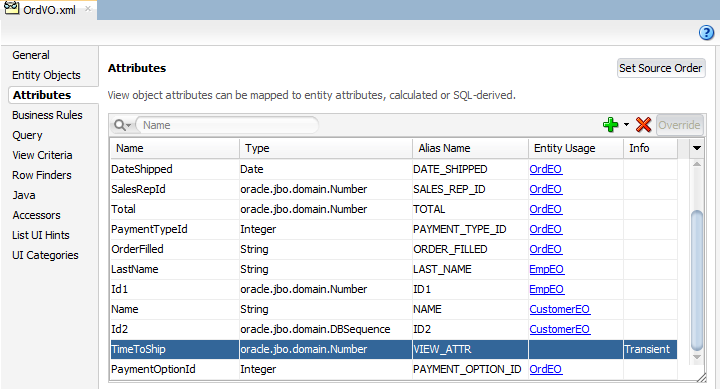Sort by Alias Name column header
Image resolution: width=720 pixels, height=389 pixels.
[x=470, y=148]
